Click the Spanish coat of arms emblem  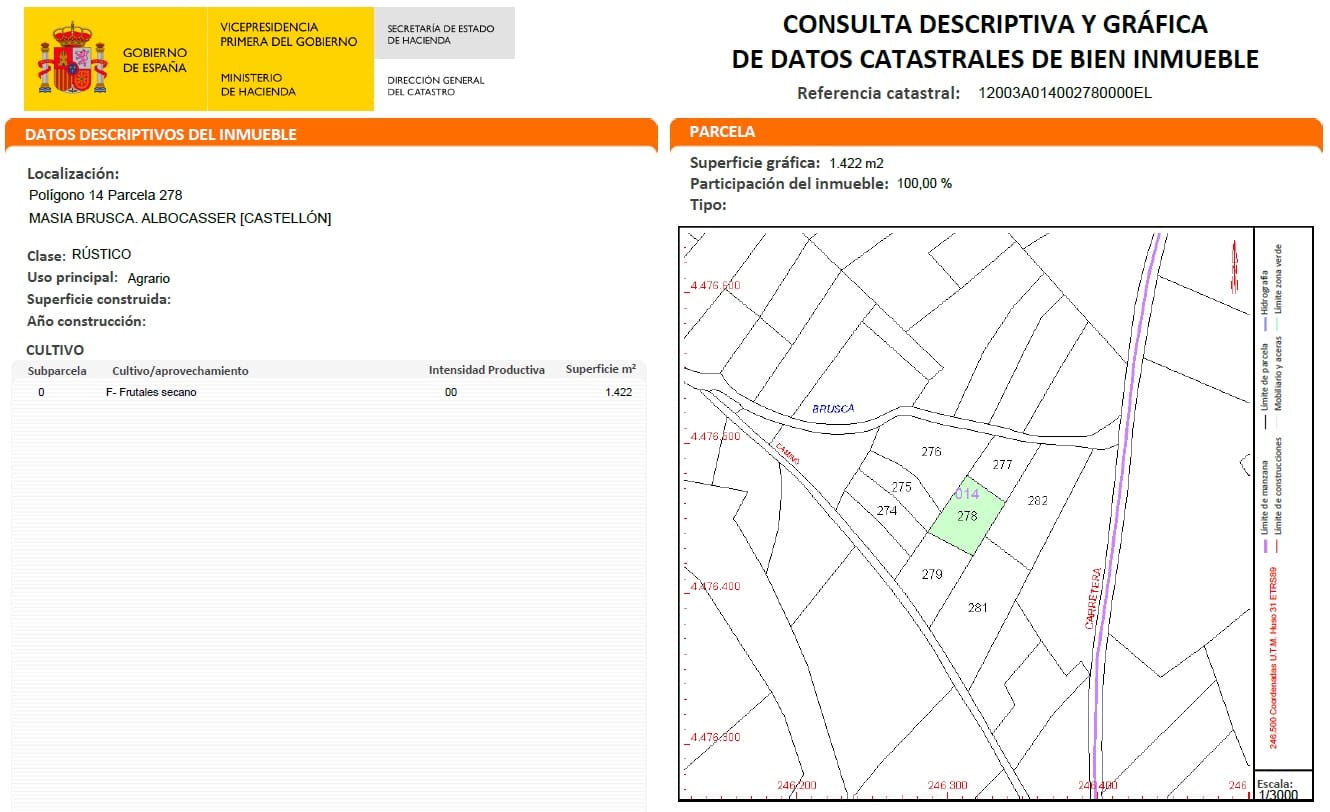tap(73, 55)
